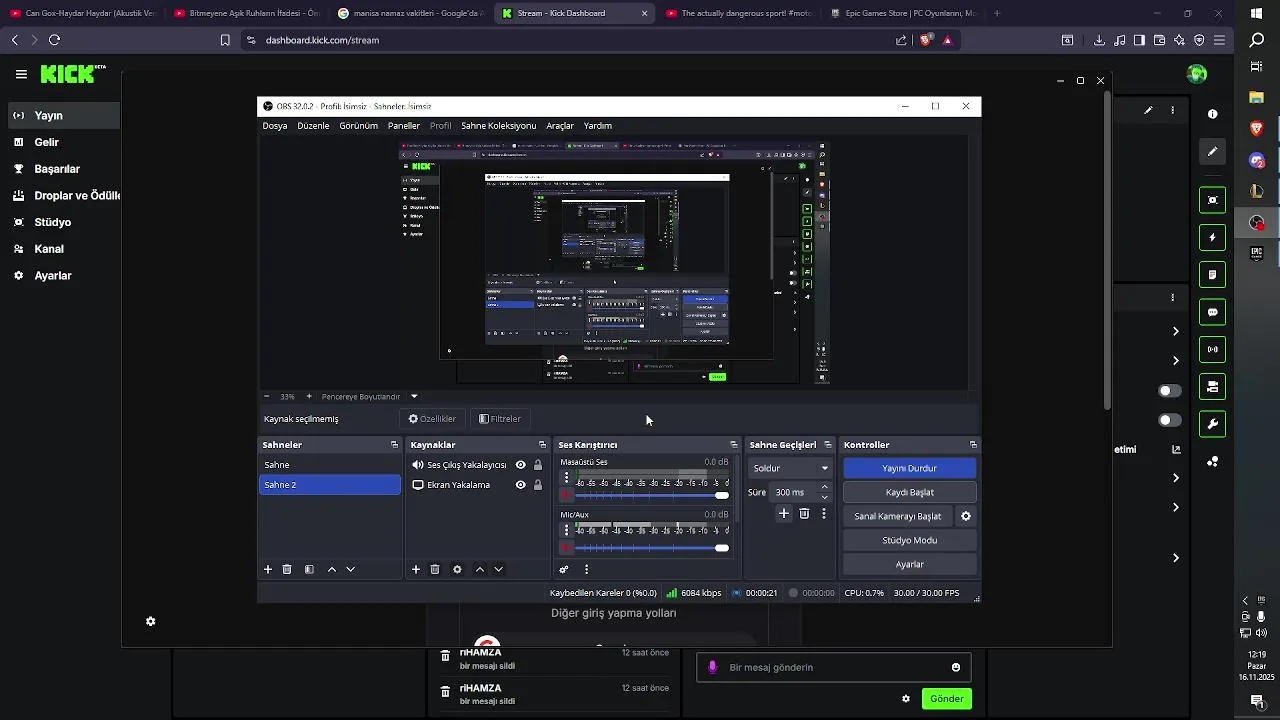The image size is (1280, 720).
Task: Click Yayını Durdur to stop streaming
Action: (909, 468)
